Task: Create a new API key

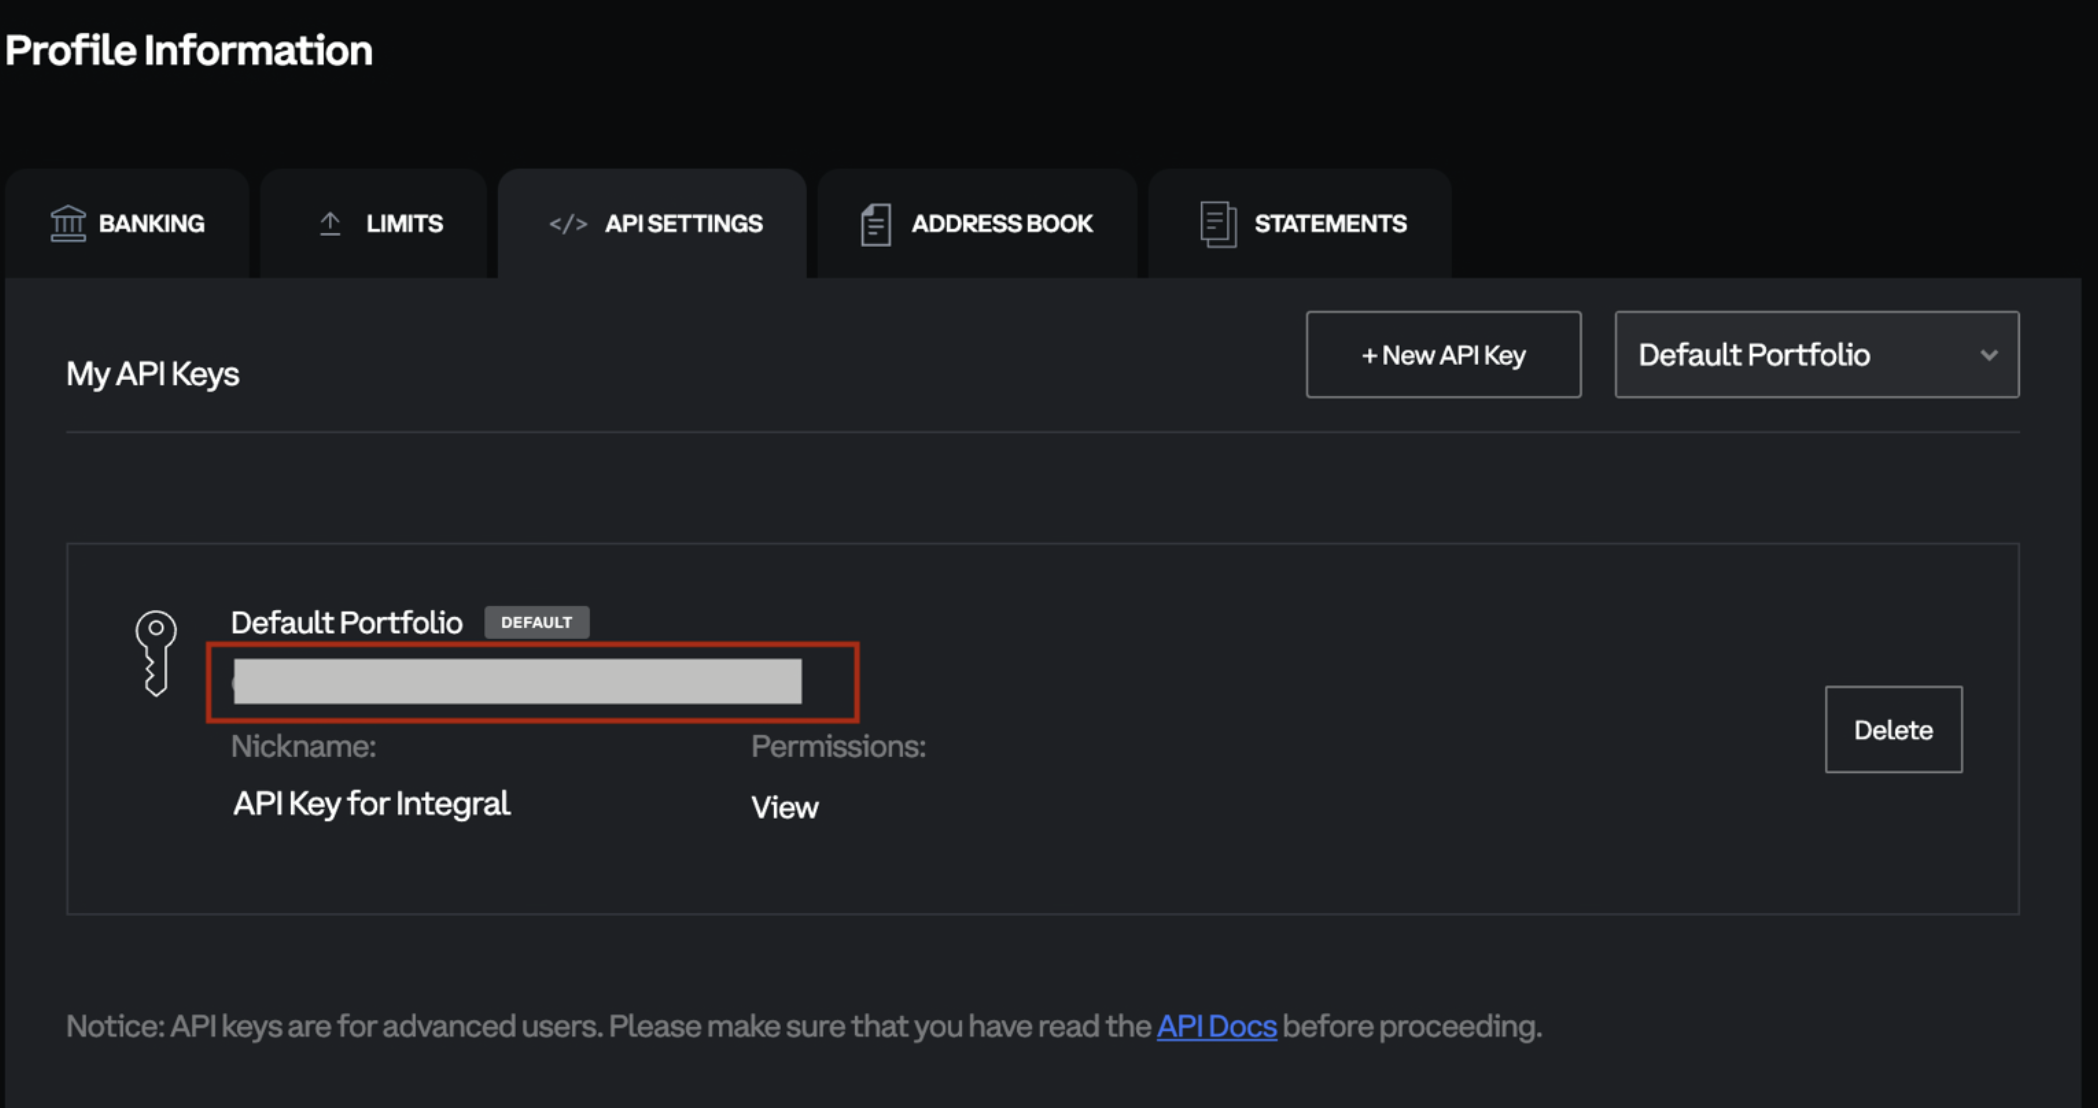Action: coord(1443,355)
